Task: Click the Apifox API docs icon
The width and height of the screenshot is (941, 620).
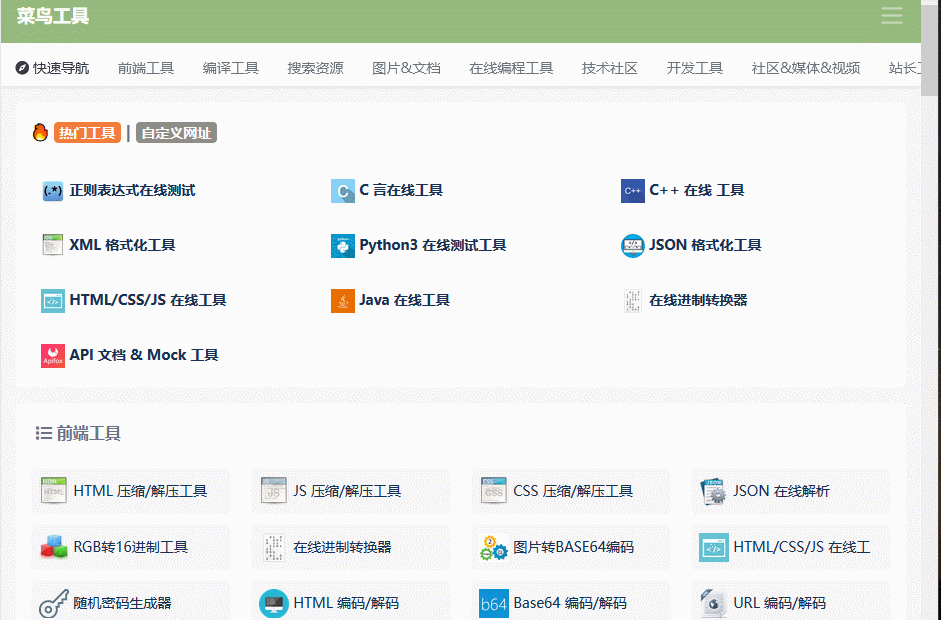Action: [x=53, y=356]
